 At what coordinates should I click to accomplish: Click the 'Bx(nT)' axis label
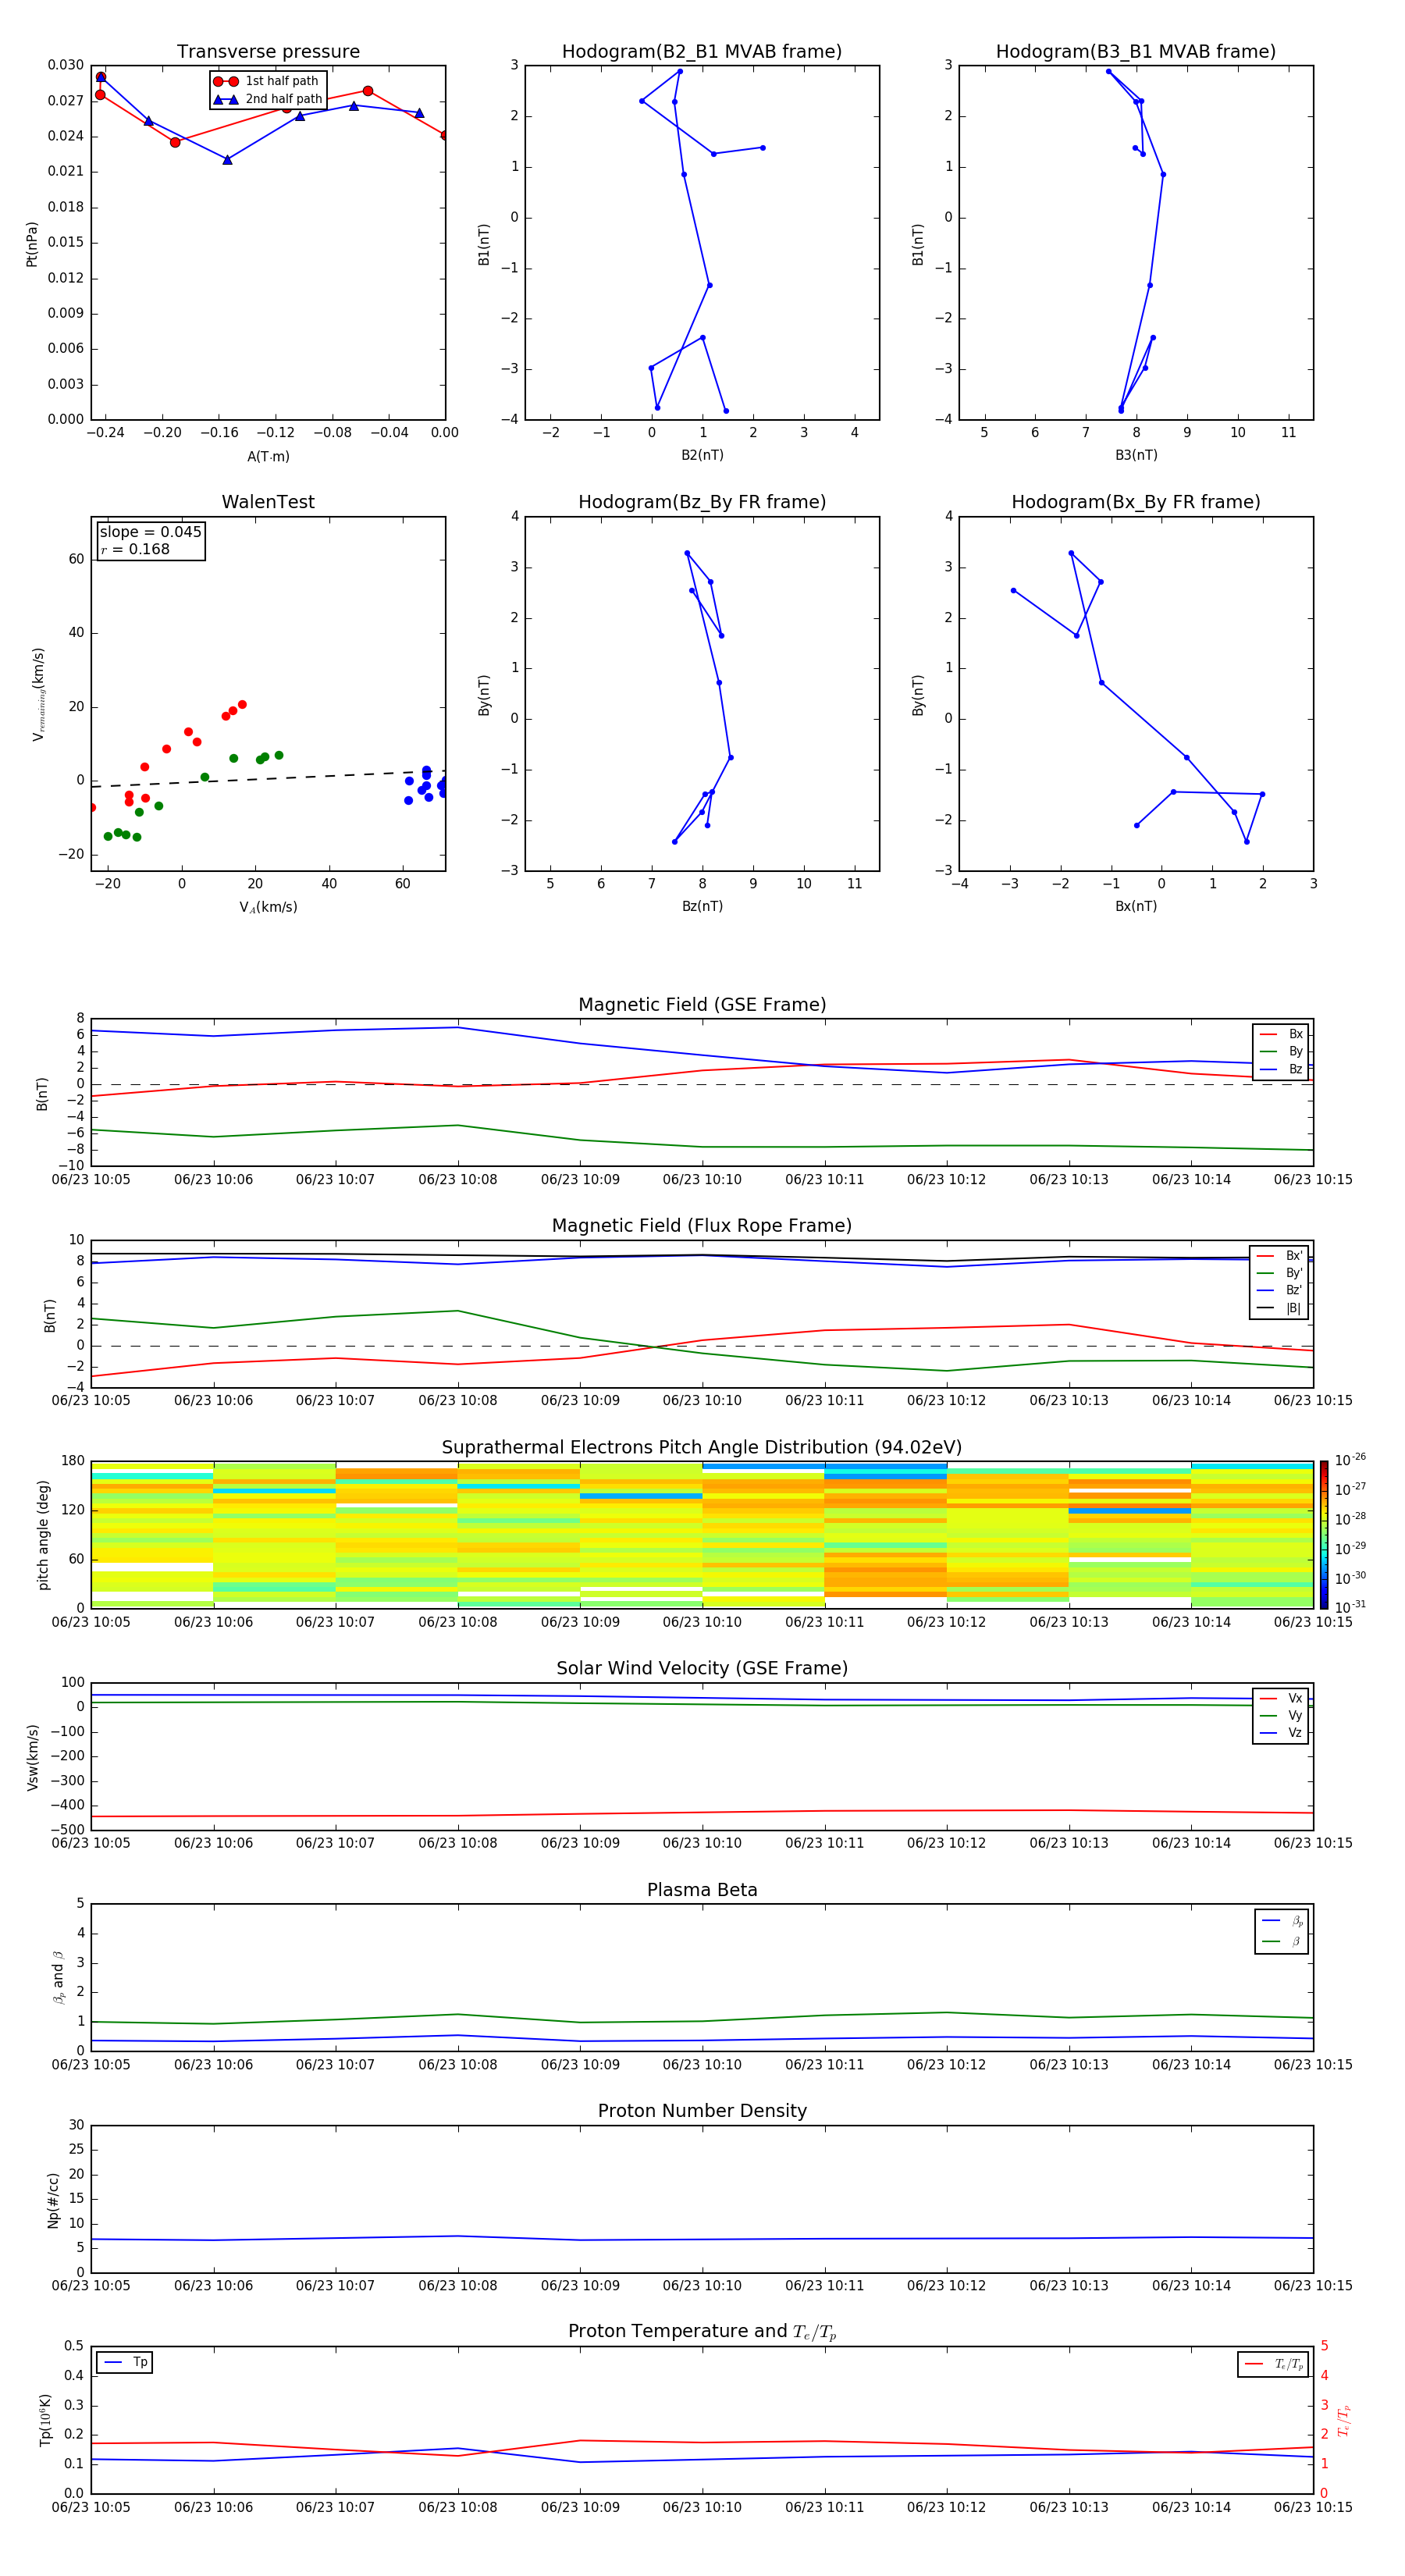(1136, 907)
